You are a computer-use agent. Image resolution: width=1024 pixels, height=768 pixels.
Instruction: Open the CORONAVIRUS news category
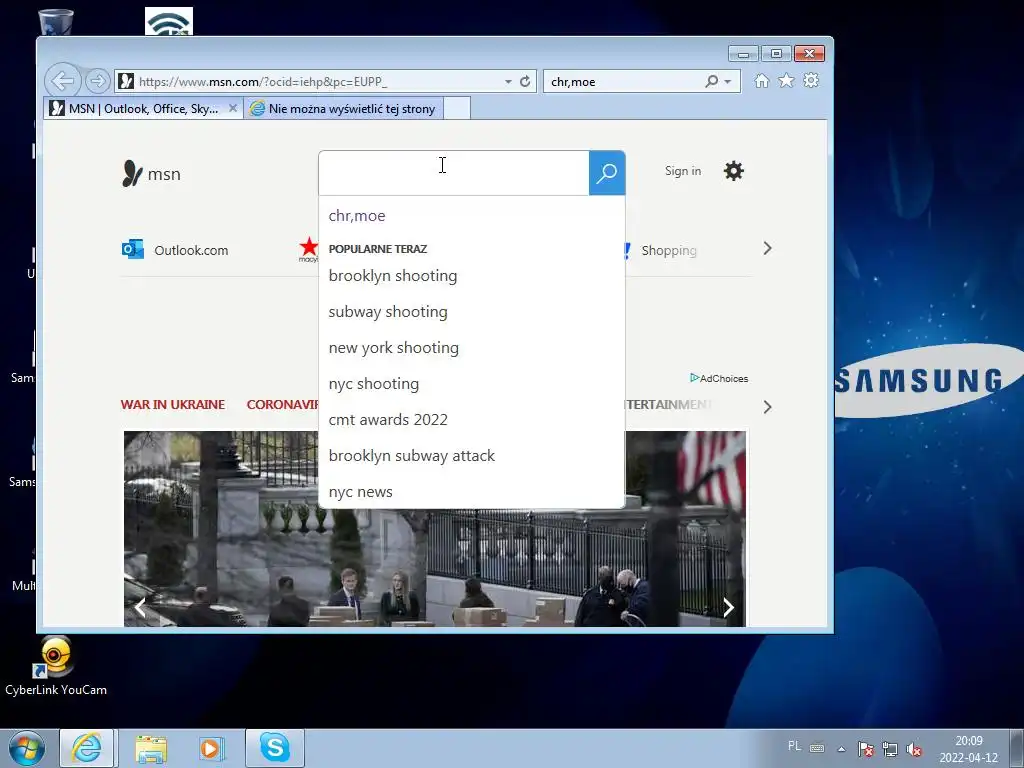283,404
